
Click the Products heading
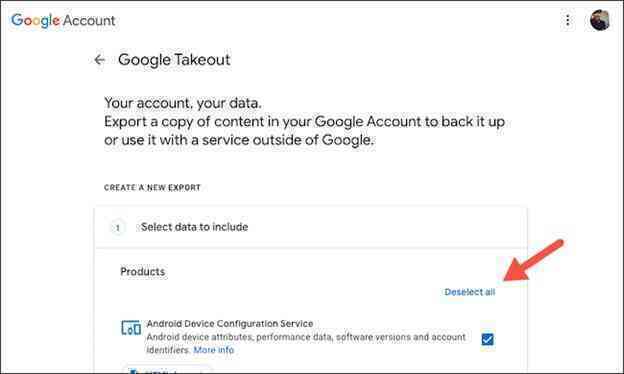(x=142, y=272)
